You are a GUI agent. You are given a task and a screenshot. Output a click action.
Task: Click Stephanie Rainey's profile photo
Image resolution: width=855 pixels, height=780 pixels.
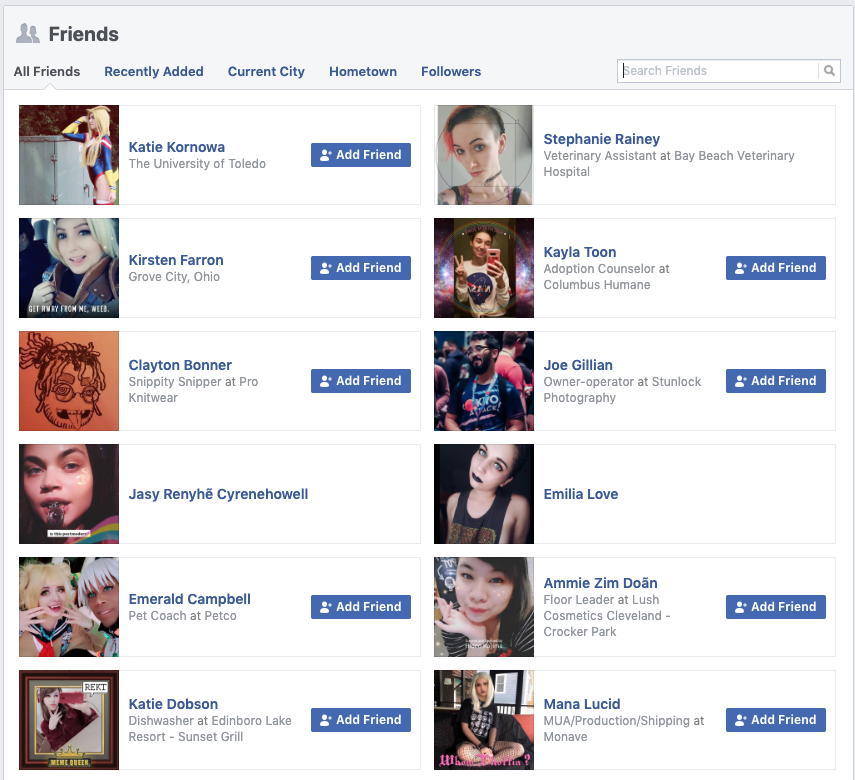click(x=484, y=155)
